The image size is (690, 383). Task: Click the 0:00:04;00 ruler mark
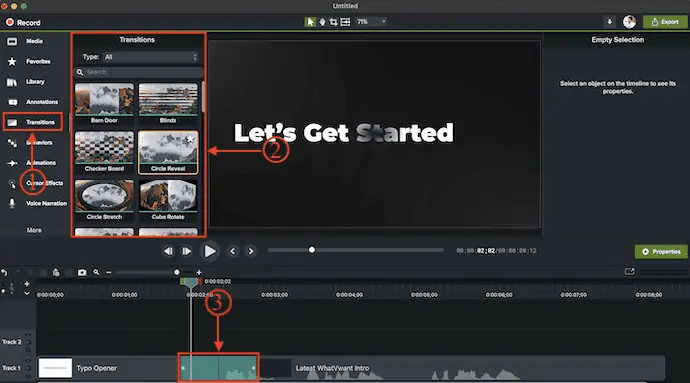click(x=349, y=295)
